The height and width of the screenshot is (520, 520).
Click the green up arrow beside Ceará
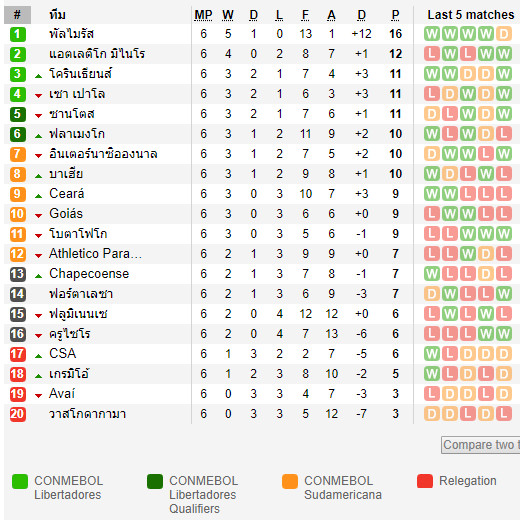point(39,196)
